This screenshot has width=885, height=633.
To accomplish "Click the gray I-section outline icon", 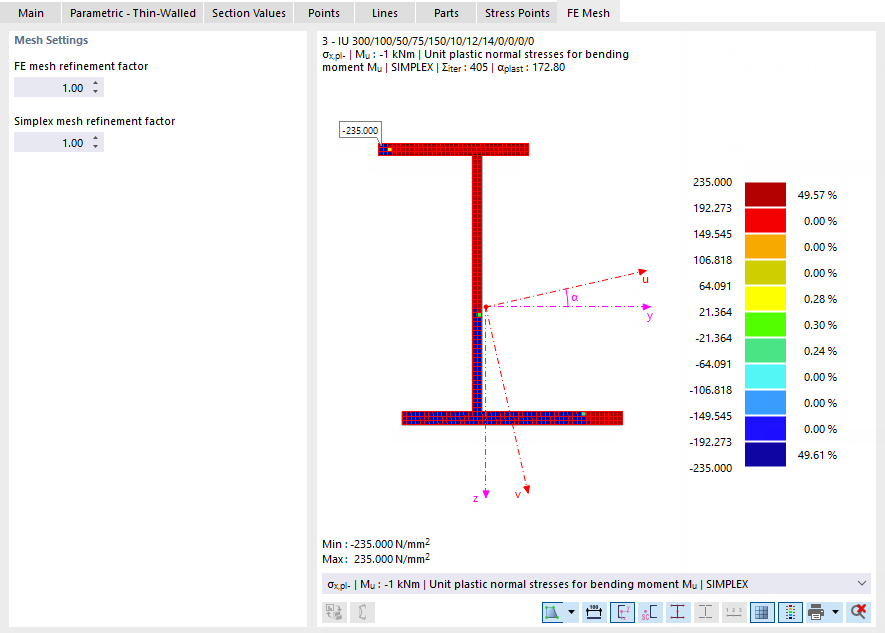I will pyautogui.click(x=706, y=612).
